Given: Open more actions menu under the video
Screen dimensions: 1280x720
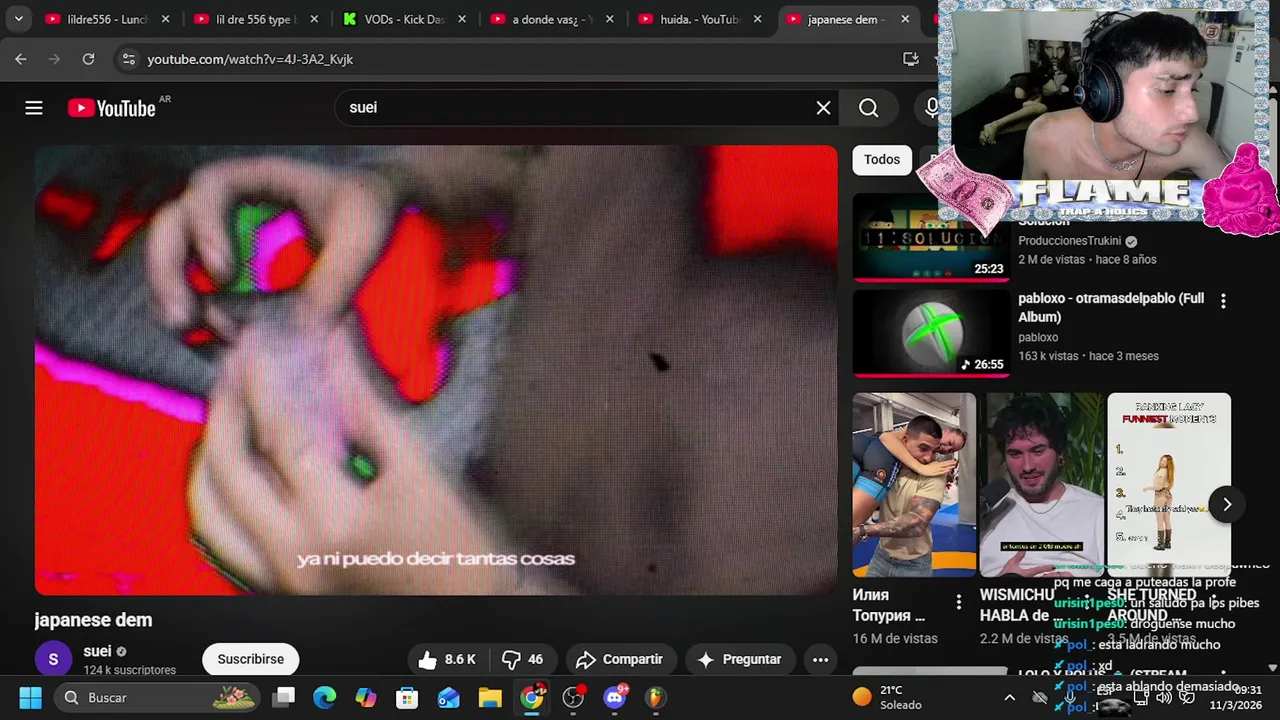Looking at the screenshot, I should click(x=820, y=659).
